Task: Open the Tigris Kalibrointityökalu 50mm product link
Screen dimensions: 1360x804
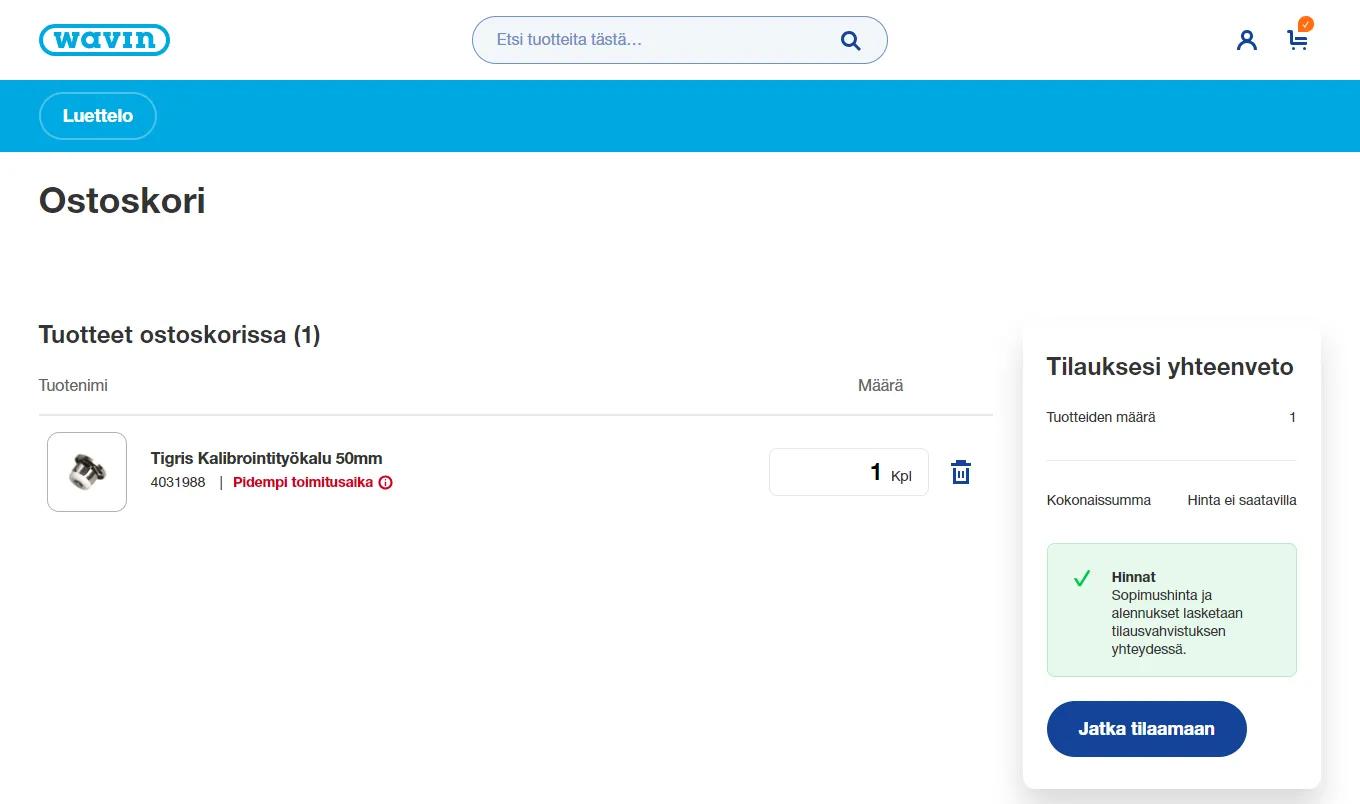Action: 267,459
